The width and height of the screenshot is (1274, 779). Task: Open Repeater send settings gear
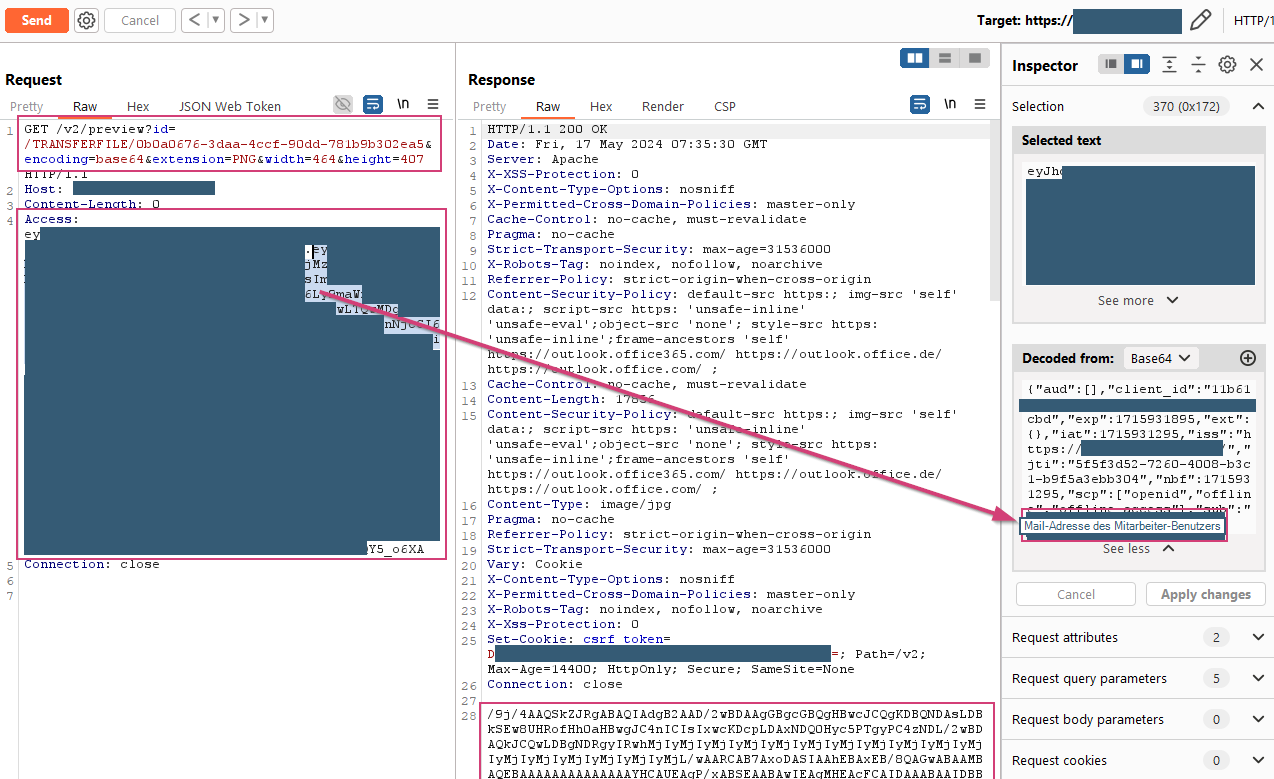coord(87,20)
